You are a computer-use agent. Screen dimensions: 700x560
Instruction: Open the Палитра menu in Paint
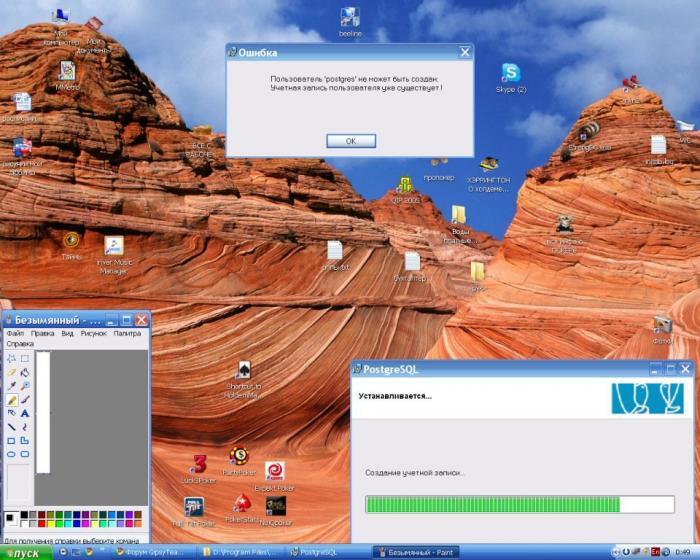[127, 333]
